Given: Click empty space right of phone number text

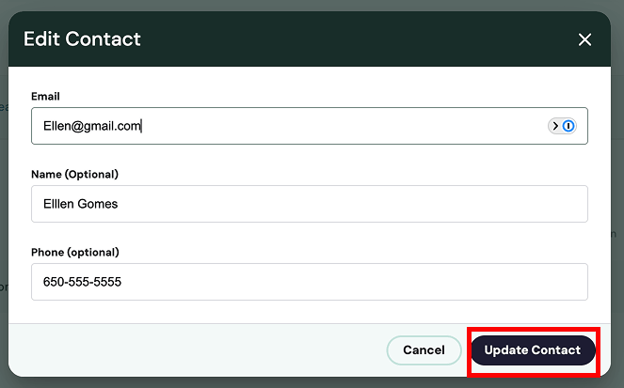Looking at the screenshot, I should (352, 282).
